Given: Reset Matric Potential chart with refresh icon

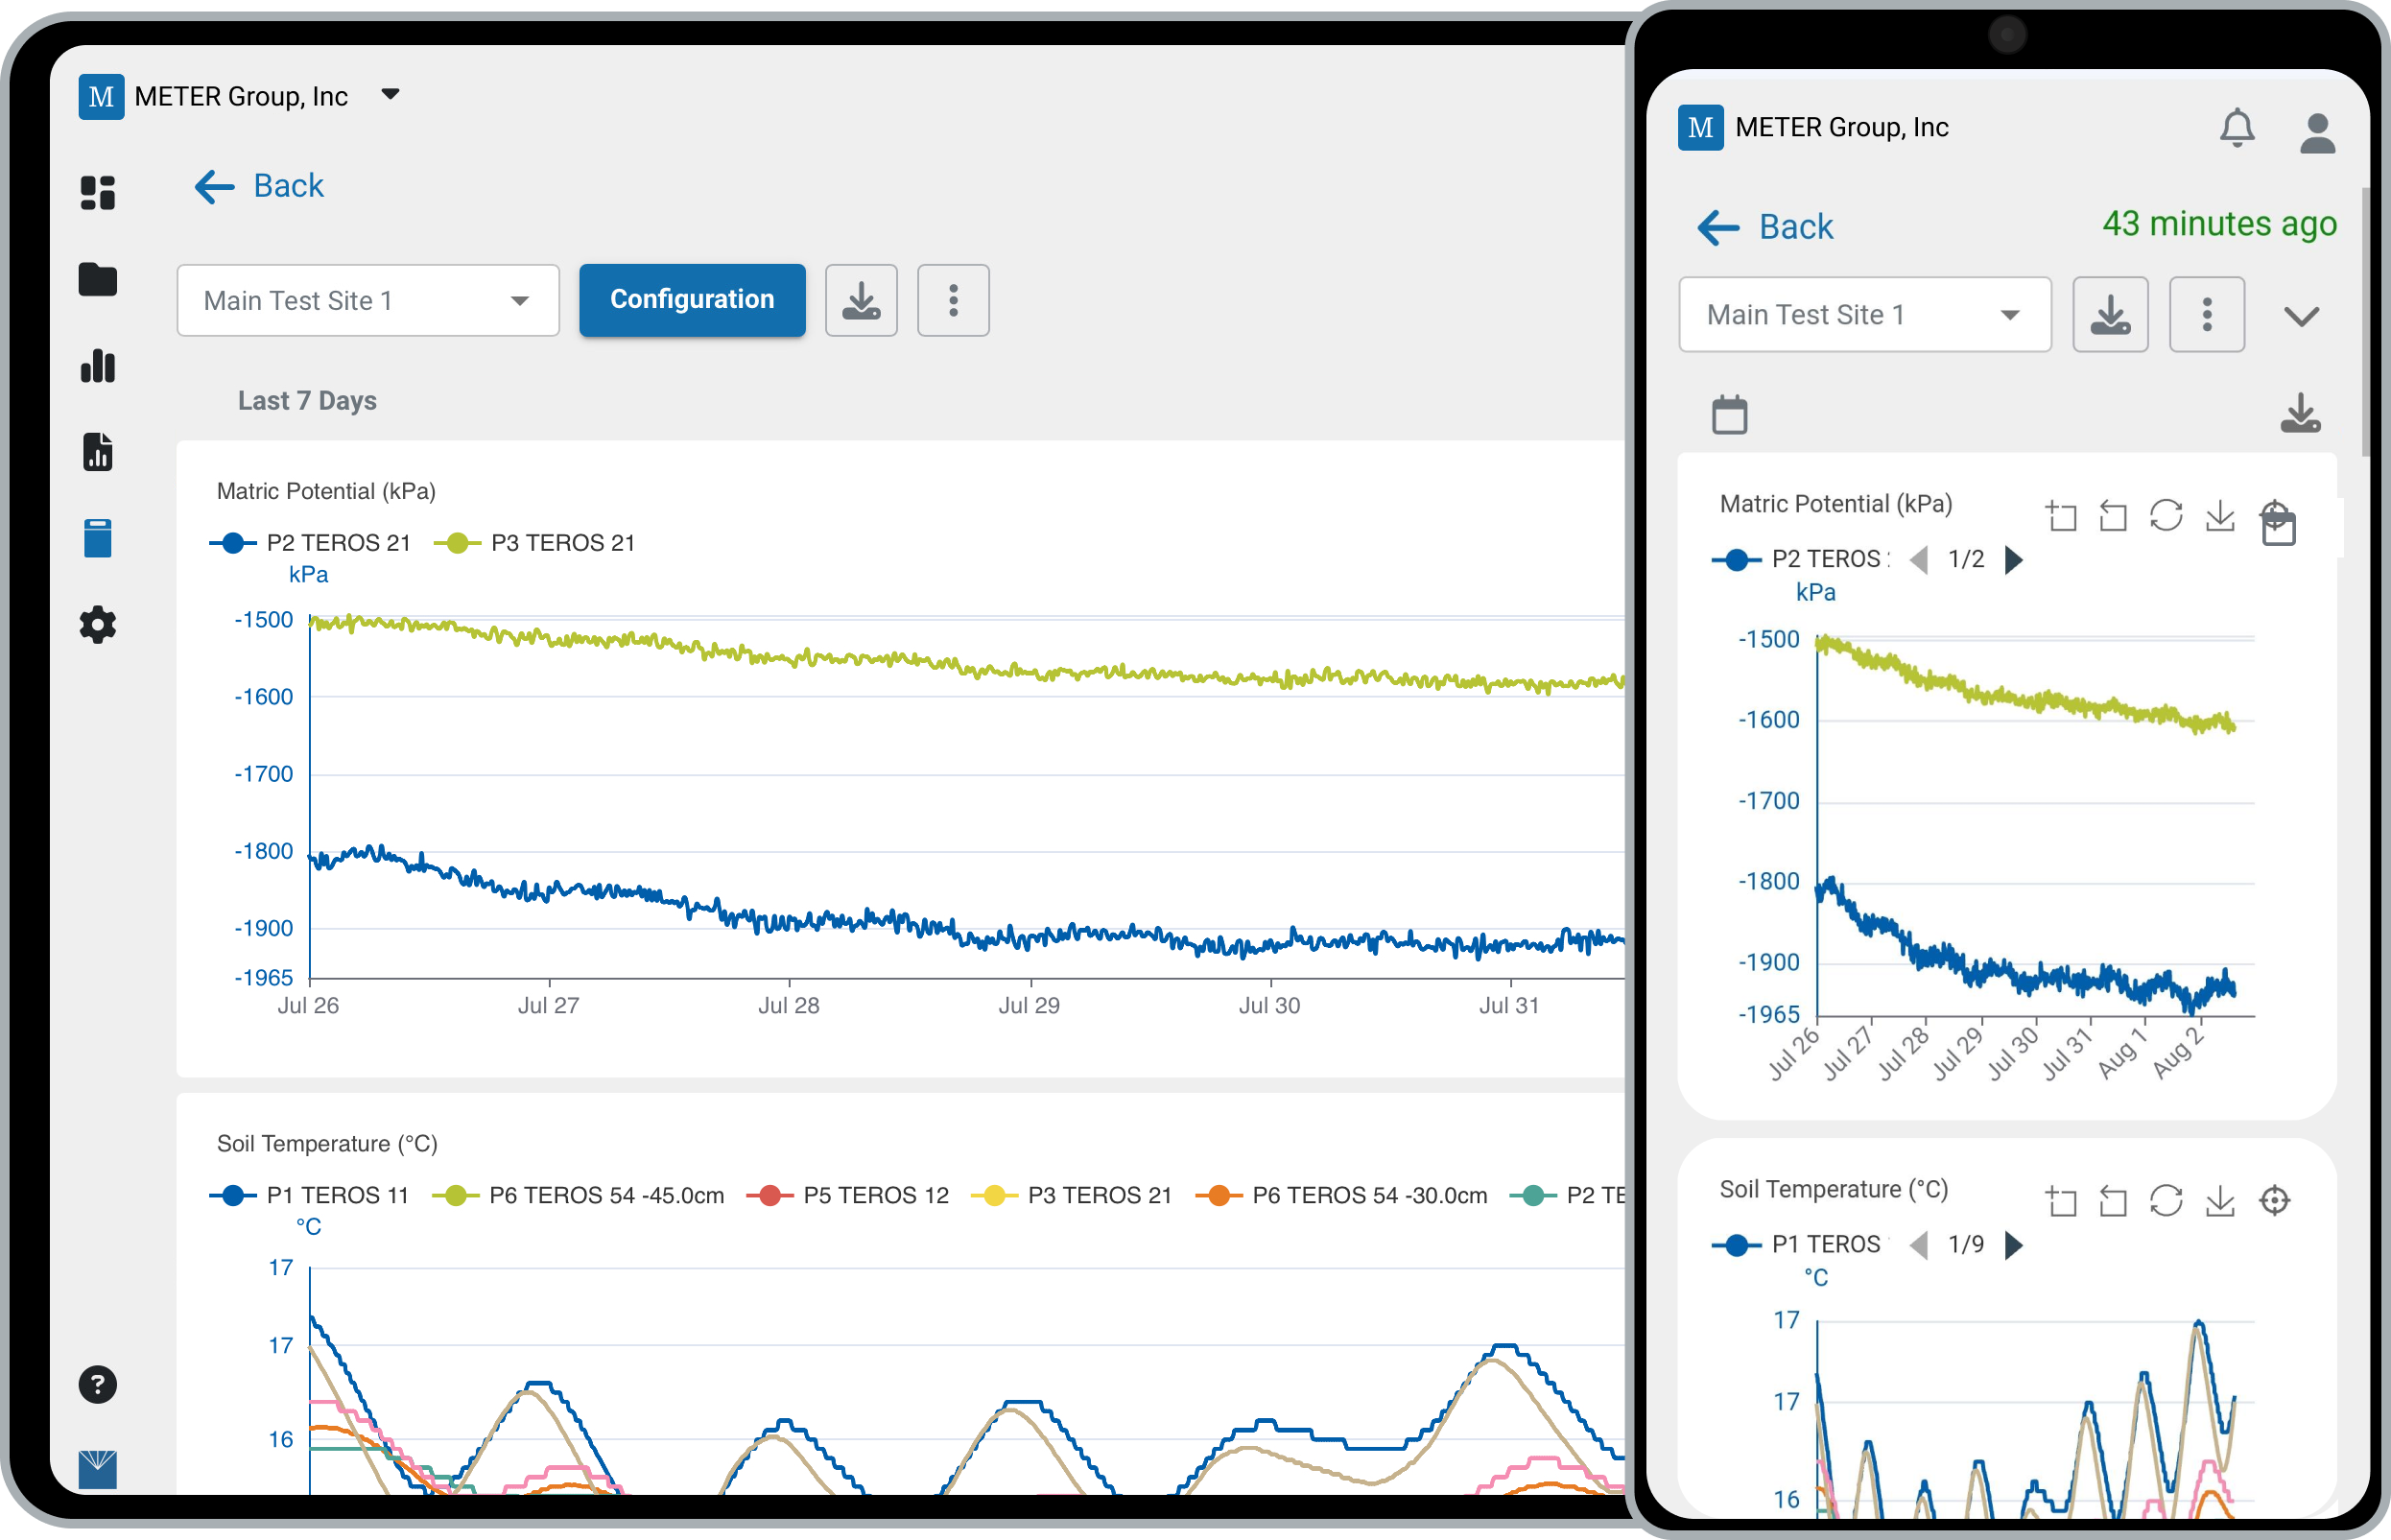Looking at the screenshot, I should pyautogui.click(x=2166, y=516).
